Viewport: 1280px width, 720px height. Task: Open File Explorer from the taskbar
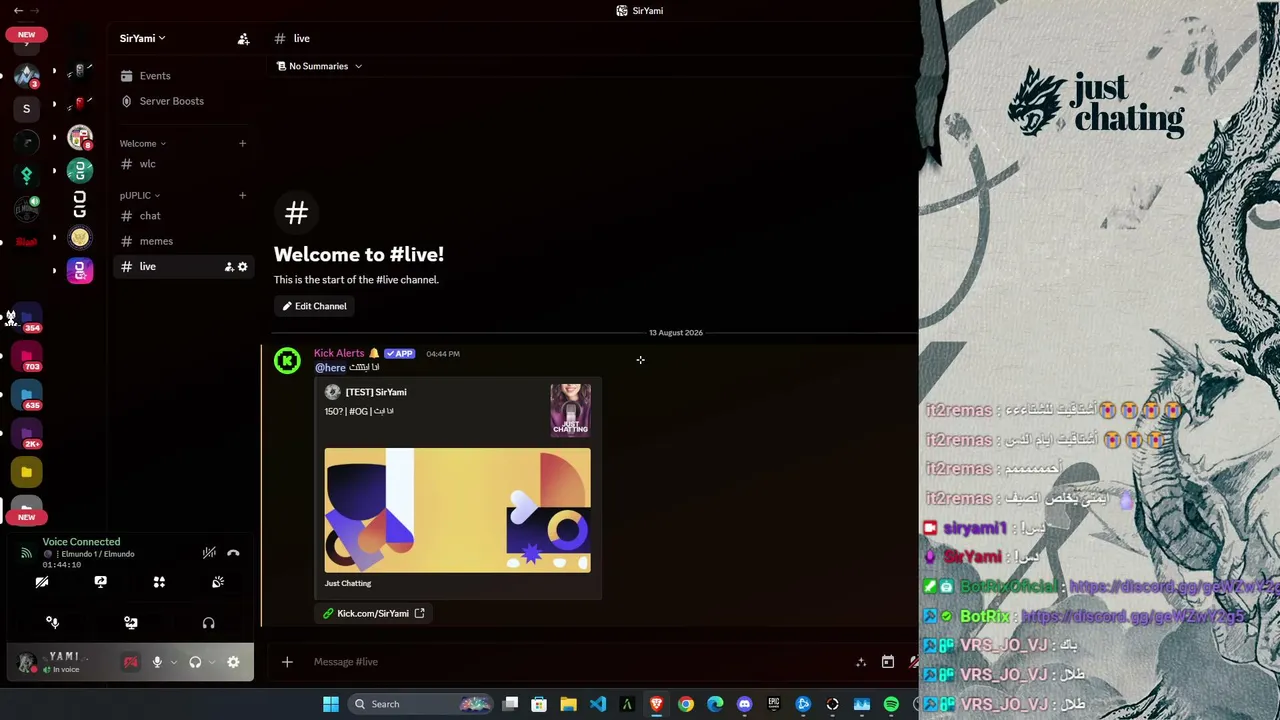point(568,704)
